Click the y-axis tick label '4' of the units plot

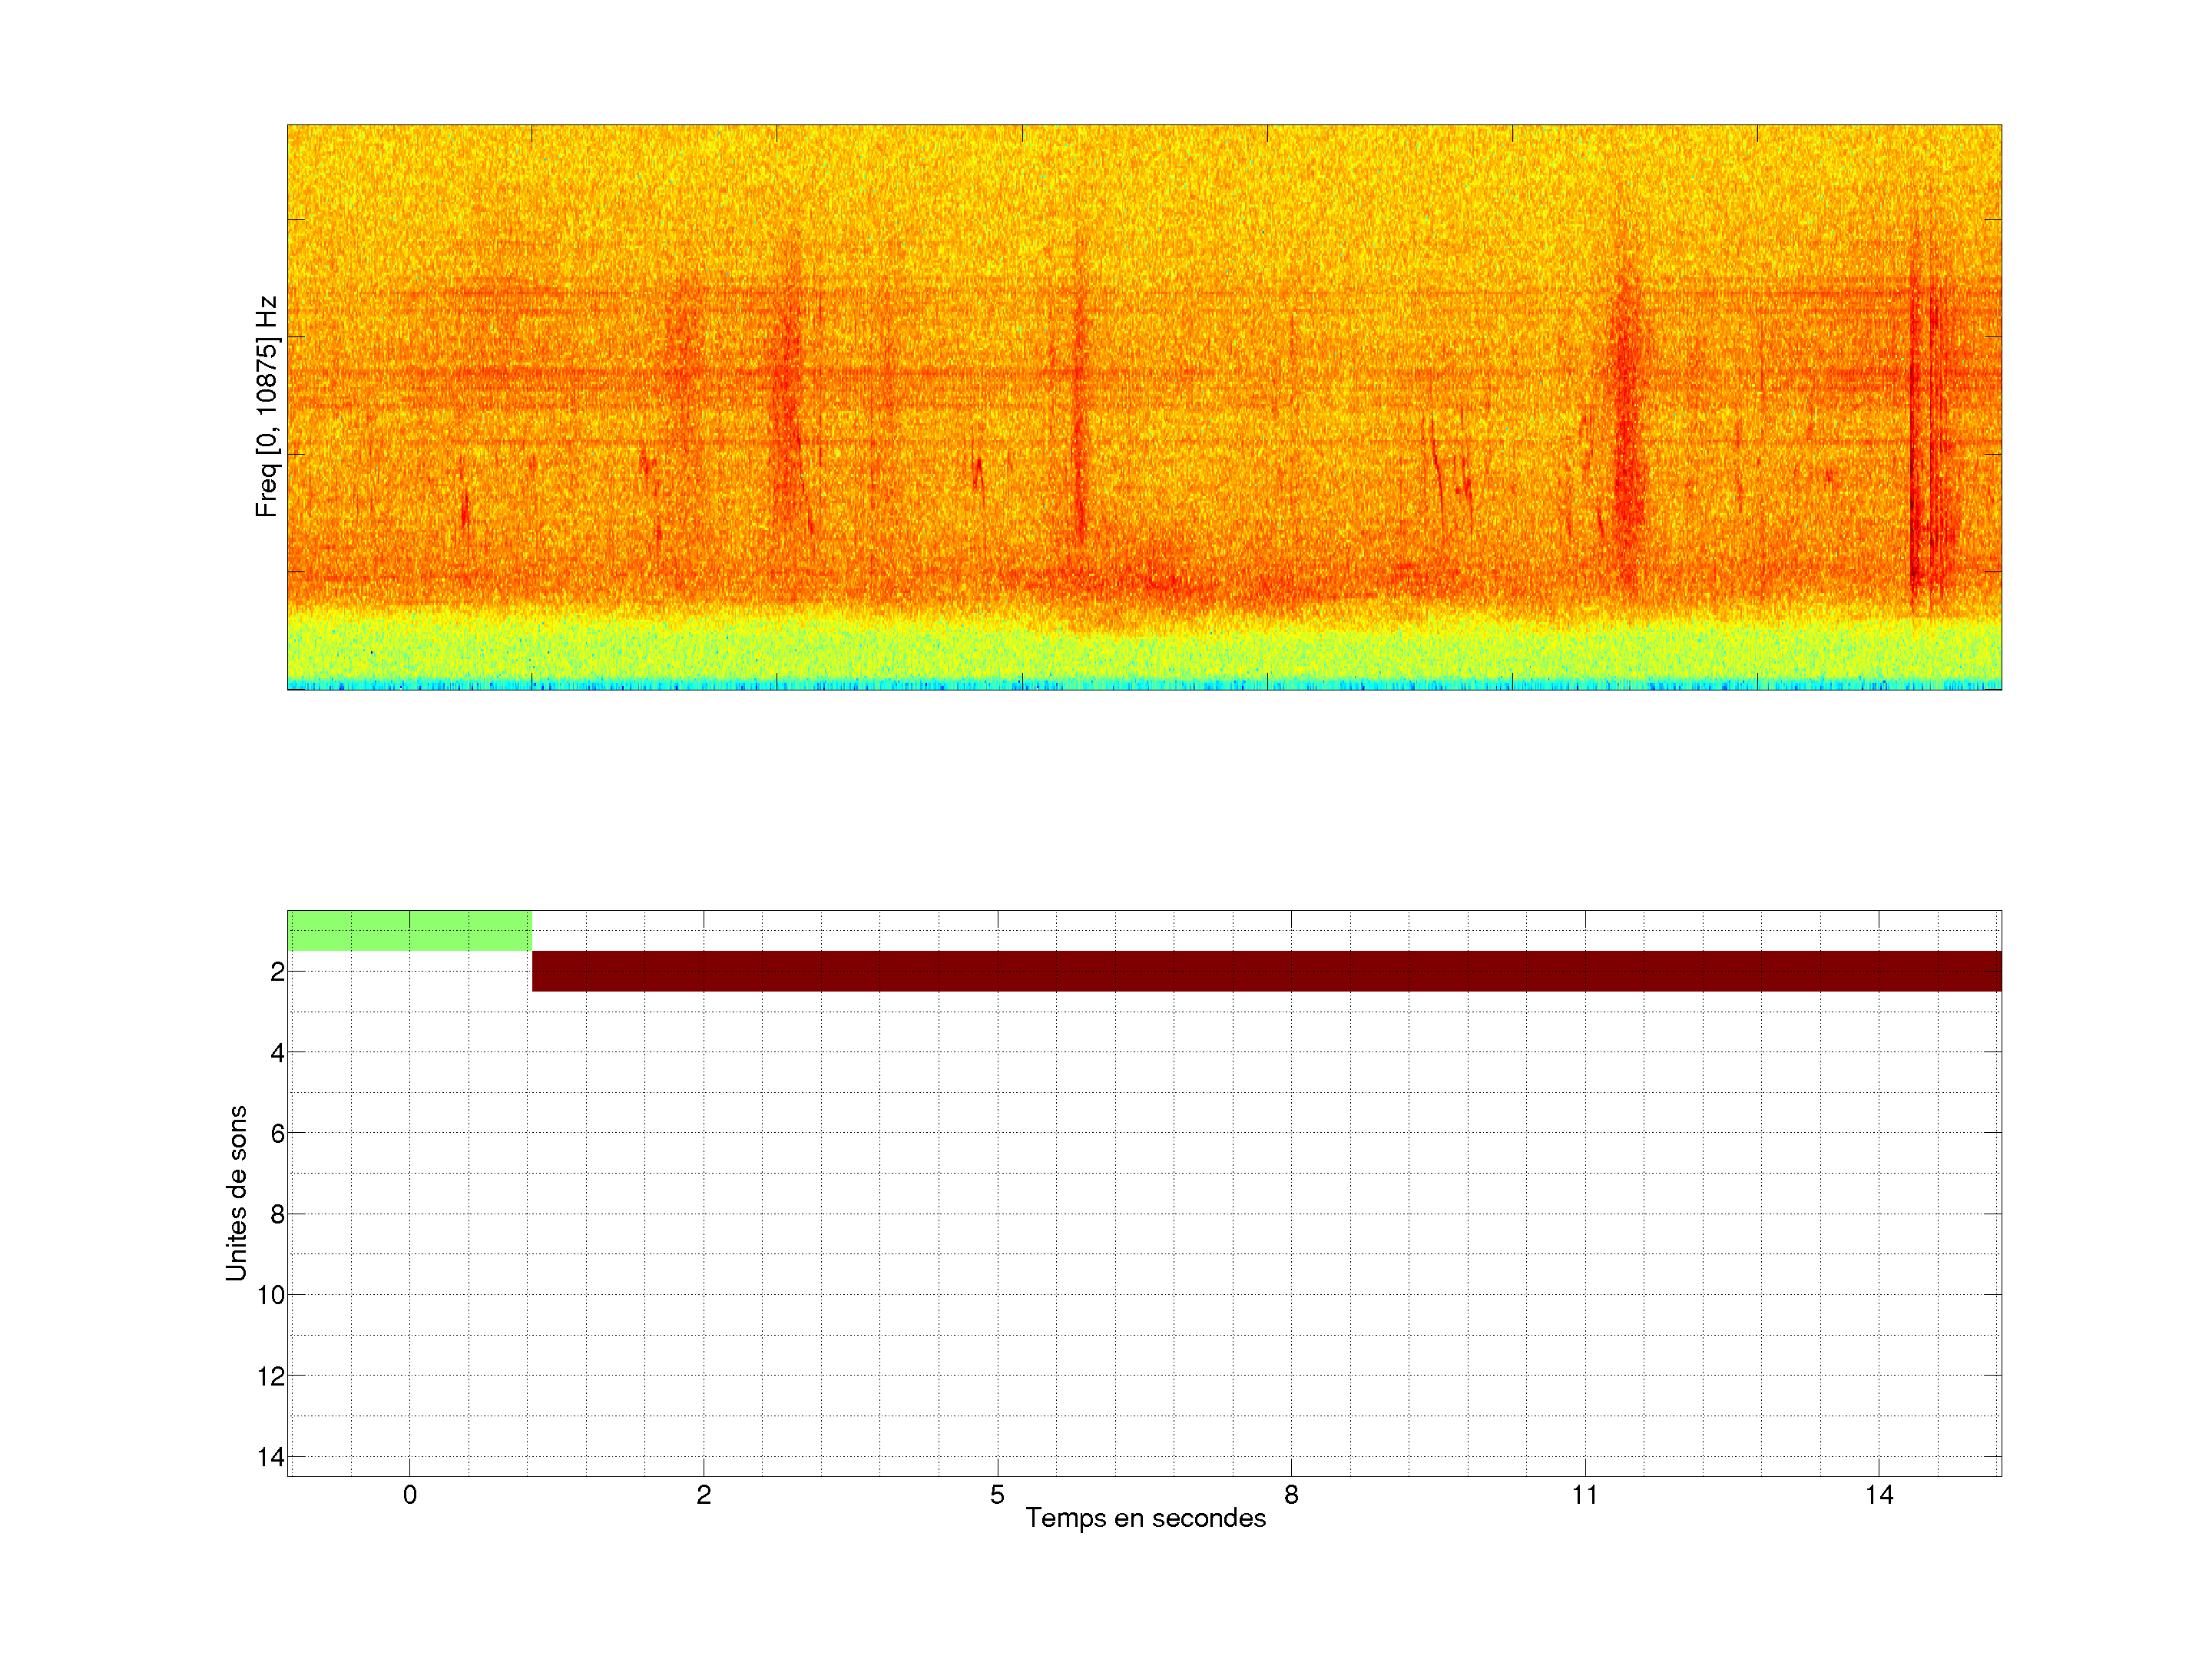pos(277,1052)
